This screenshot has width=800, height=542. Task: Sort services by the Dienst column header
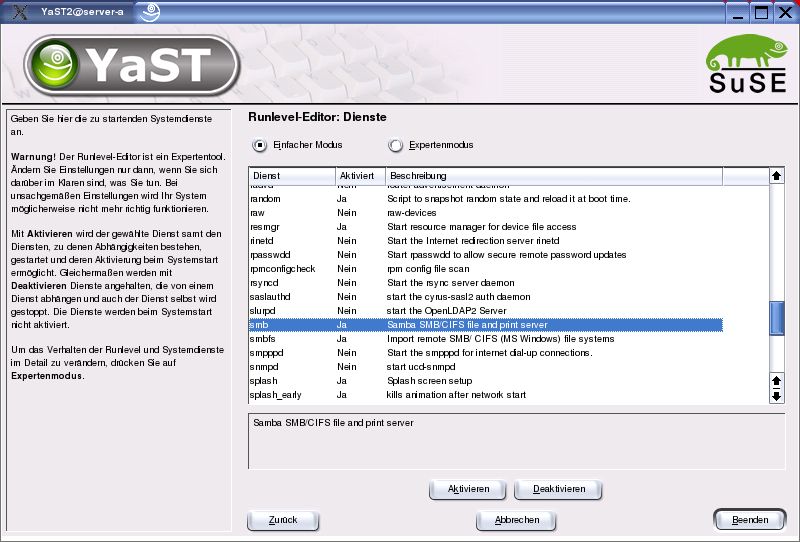click(292, 176)
